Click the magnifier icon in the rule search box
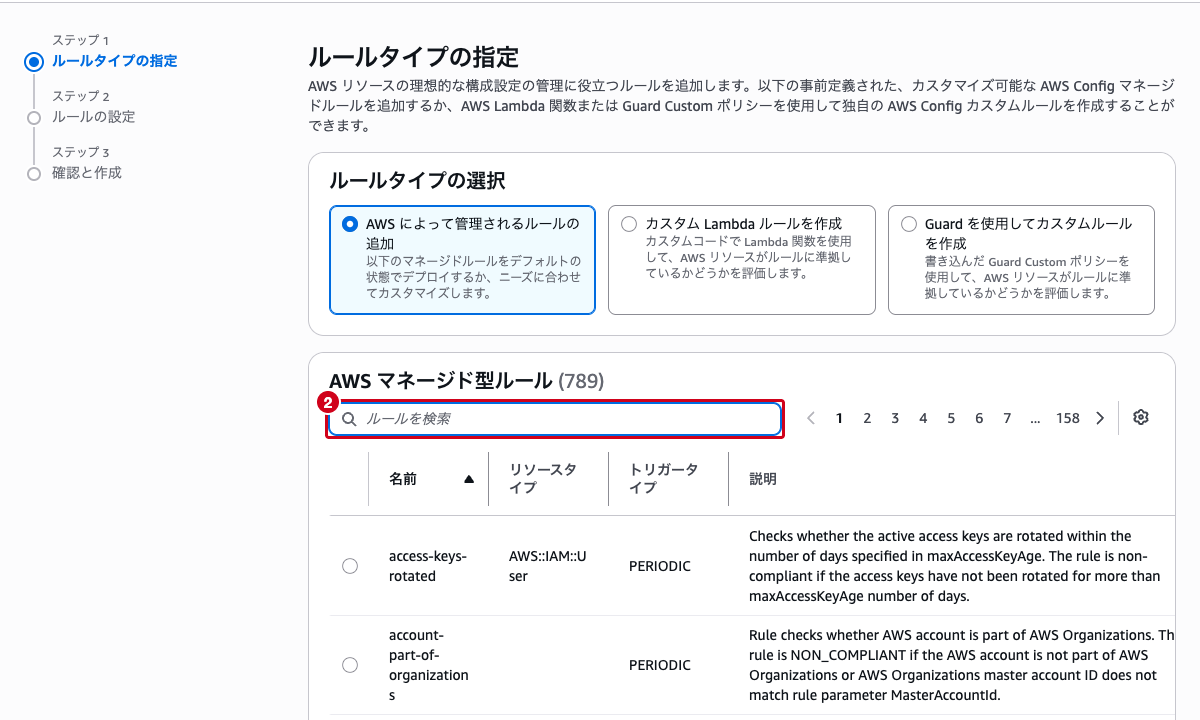 [x=350, y=419]
